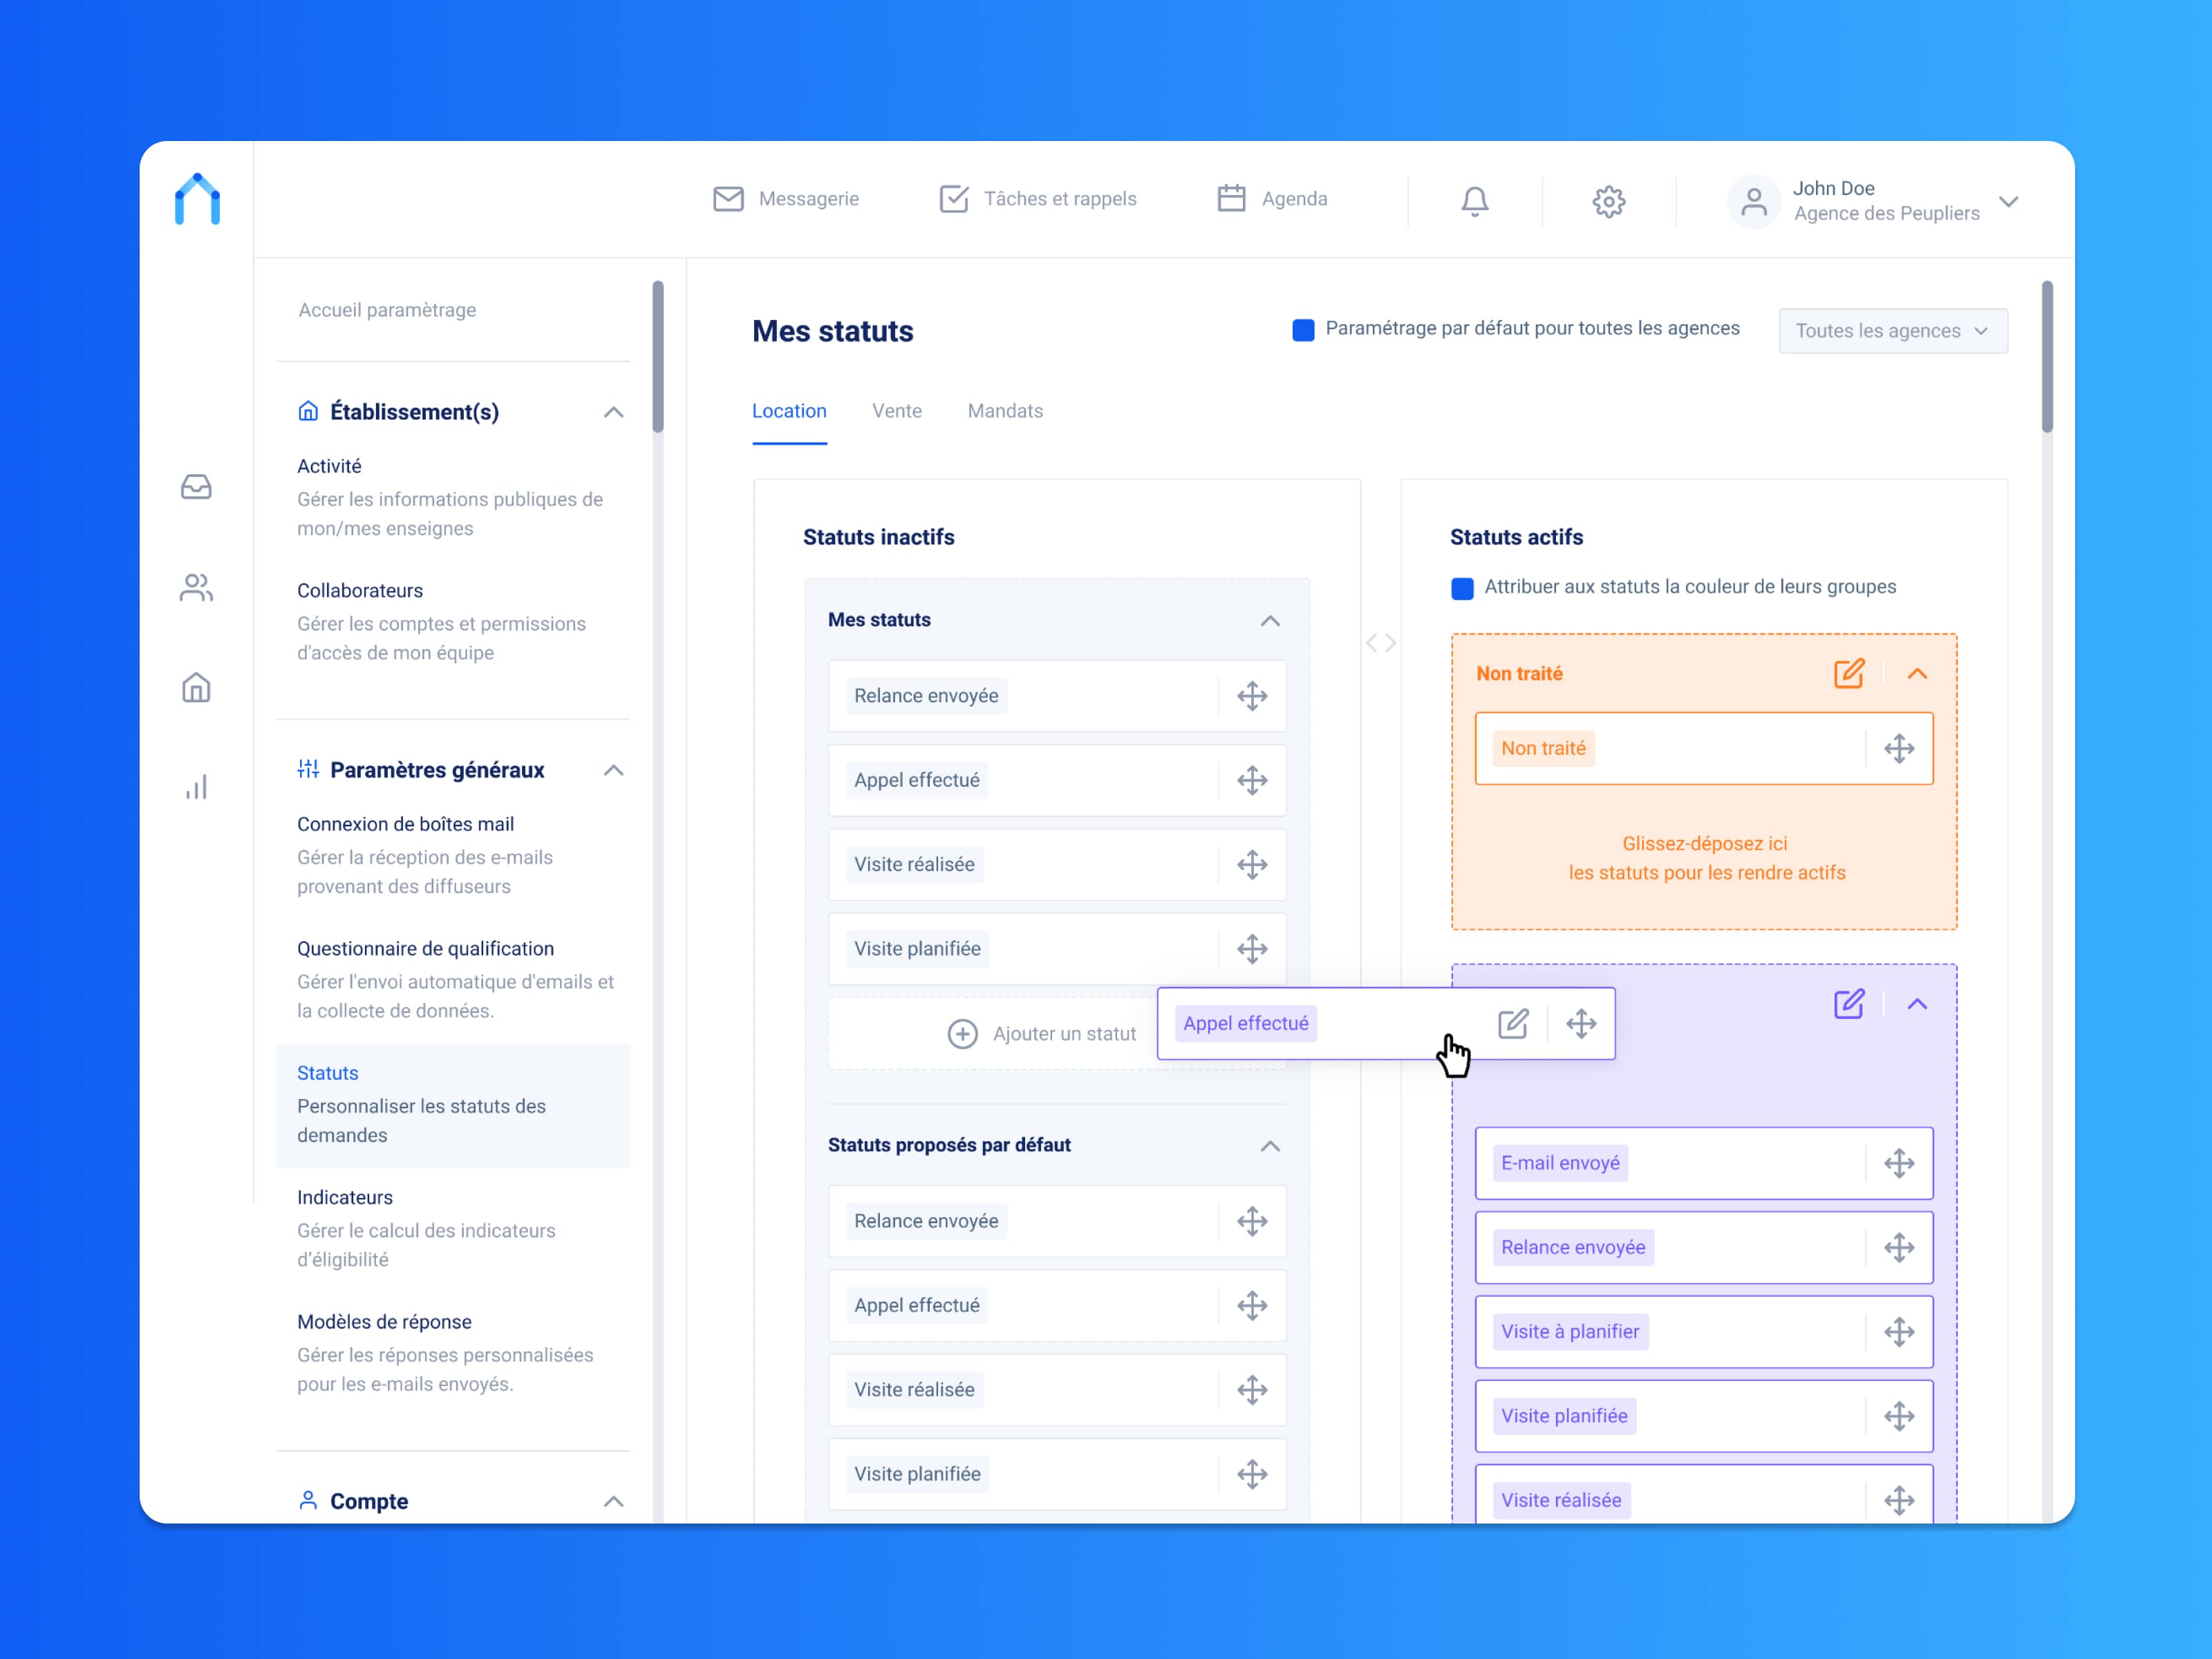The image size is (2212, 1659).
Task: Click move handle of default Relance envoyée
Action: [x=1252, y=1221]
